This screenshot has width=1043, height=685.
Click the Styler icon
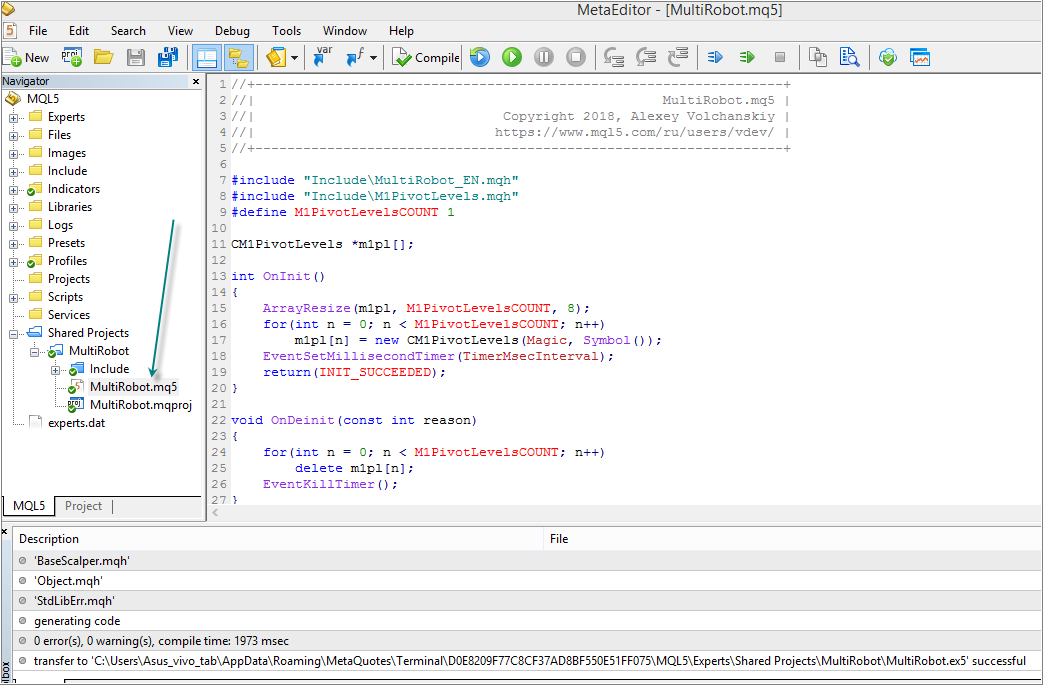(275, 58)
